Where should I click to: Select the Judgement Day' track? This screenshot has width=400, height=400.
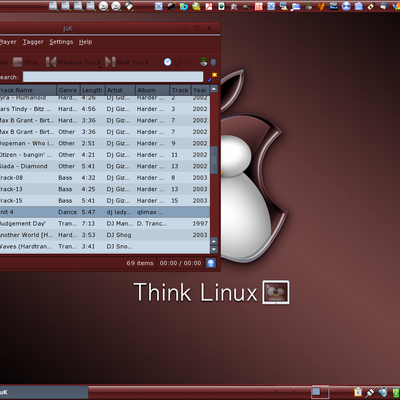tap(105, 223)
